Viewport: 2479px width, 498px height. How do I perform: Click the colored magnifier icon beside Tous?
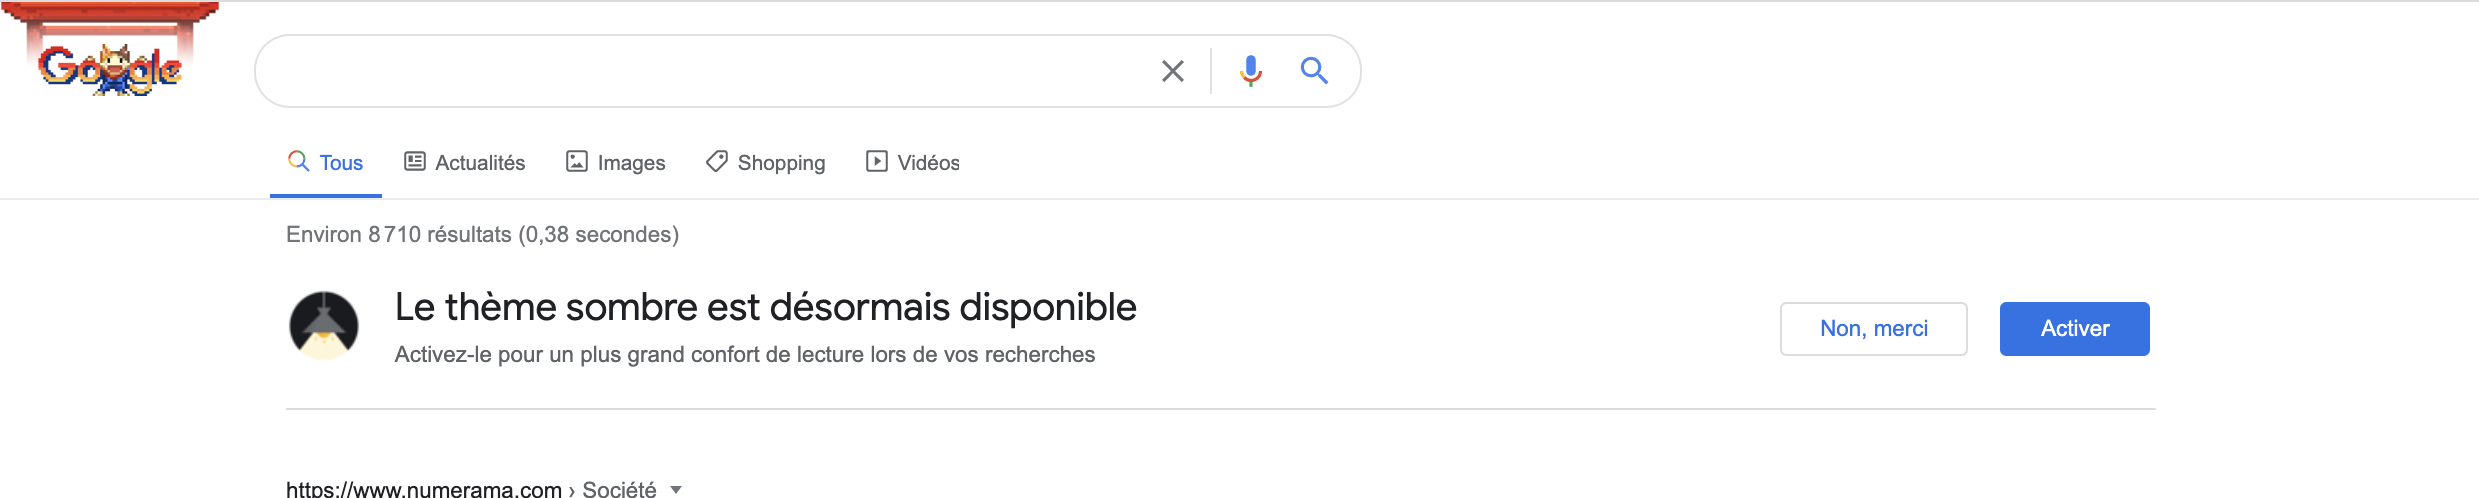point(298,160)
